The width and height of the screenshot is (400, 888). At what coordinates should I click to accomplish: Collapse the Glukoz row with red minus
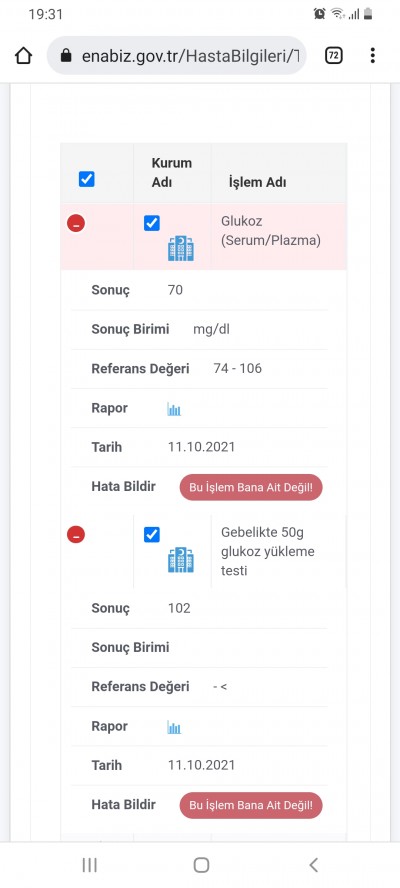(76, 224)
